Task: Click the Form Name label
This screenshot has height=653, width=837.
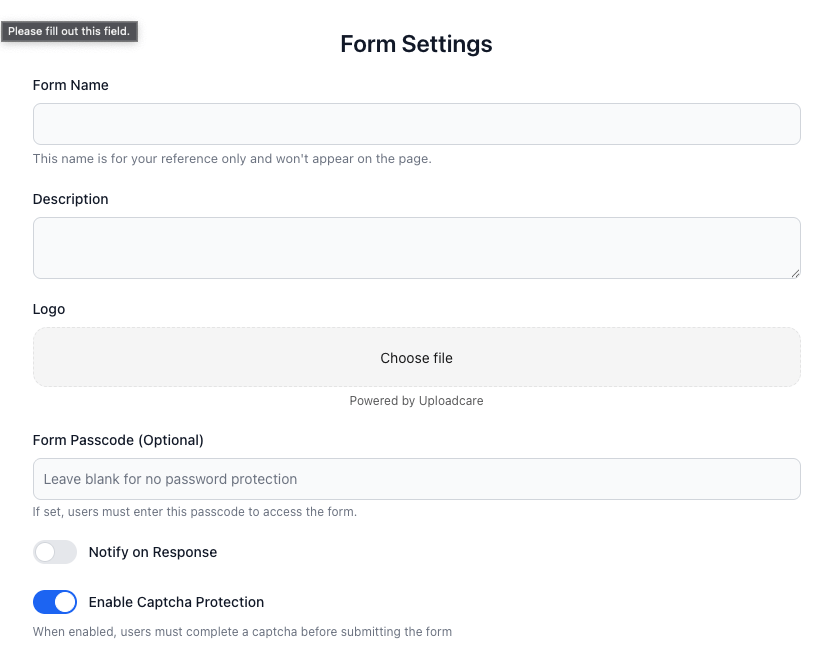Action: 70,85
